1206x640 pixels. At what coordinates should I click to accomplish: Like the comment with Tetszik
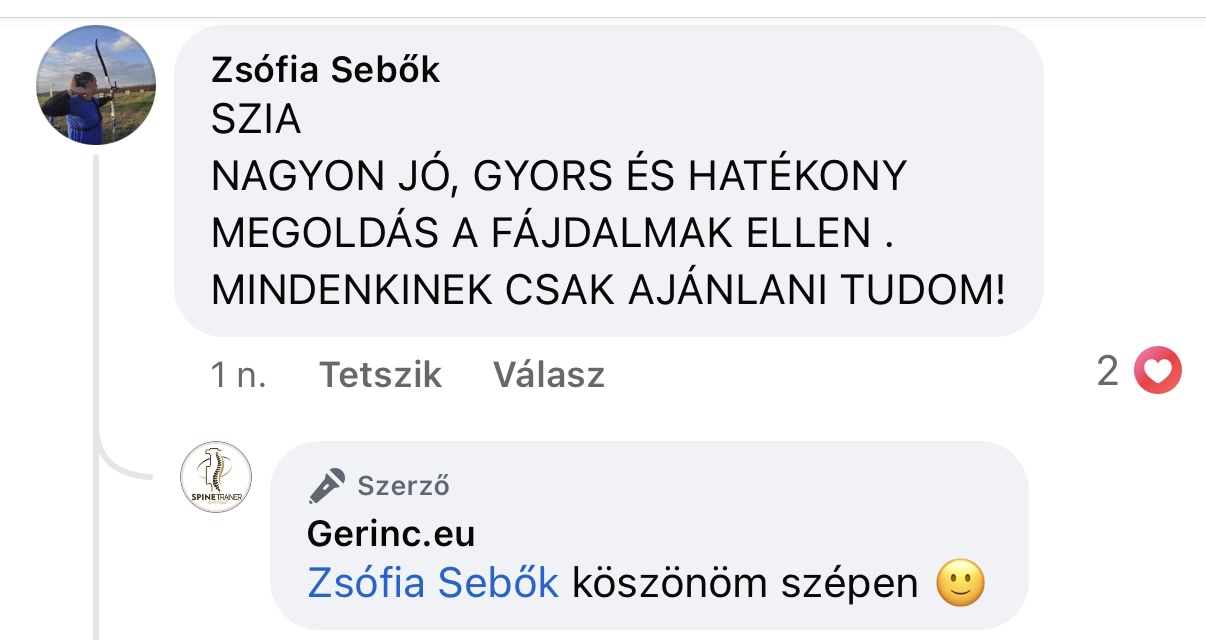(x=380, y=375)
